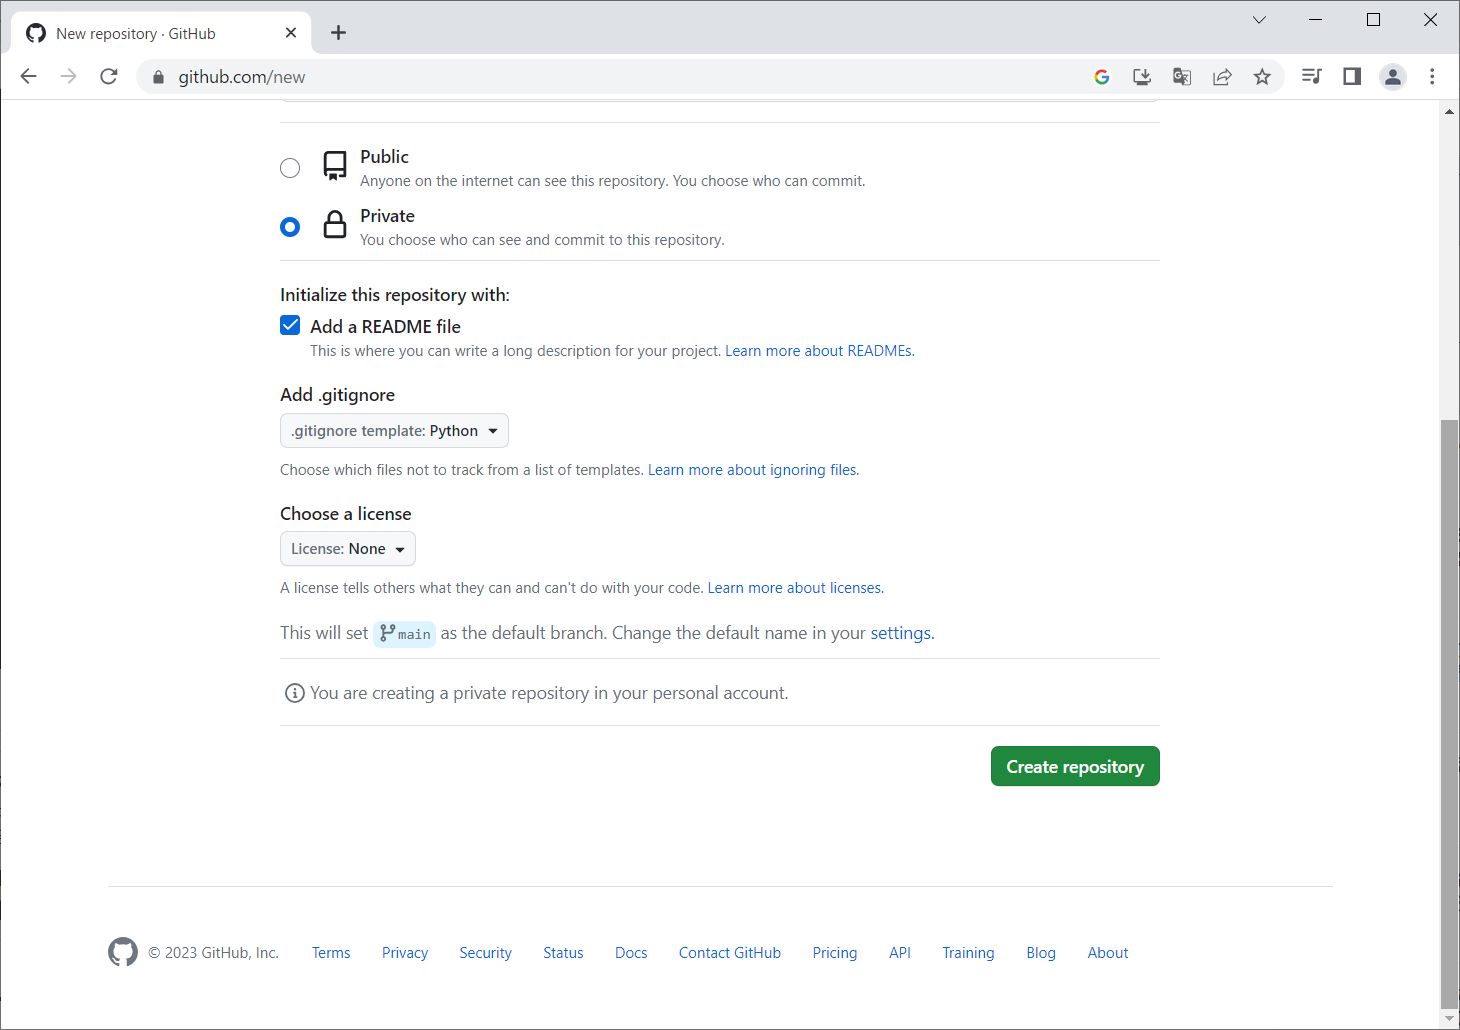Bookmark this page with the star icon

point(1262,77)
